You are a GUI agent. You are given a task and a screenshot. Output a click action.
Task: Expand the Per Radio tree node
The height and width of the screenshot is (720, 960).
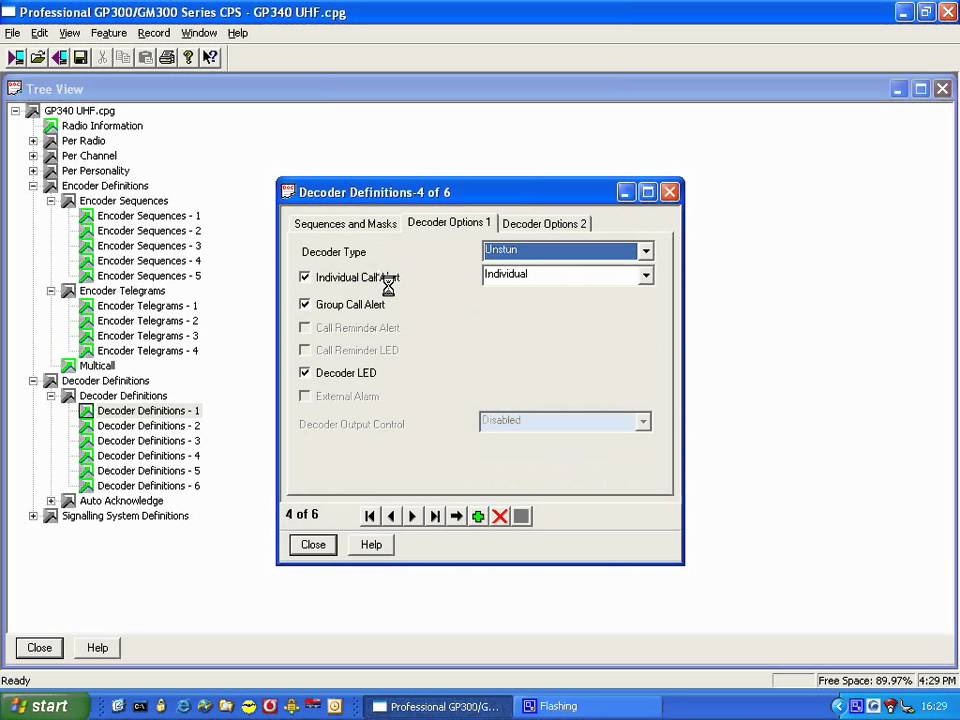point(33,141)
